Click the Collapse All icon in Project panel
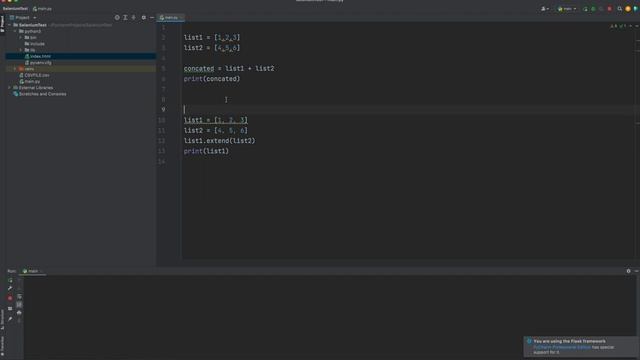Viewport: 640px width, 360px height. tap(133, 18)
